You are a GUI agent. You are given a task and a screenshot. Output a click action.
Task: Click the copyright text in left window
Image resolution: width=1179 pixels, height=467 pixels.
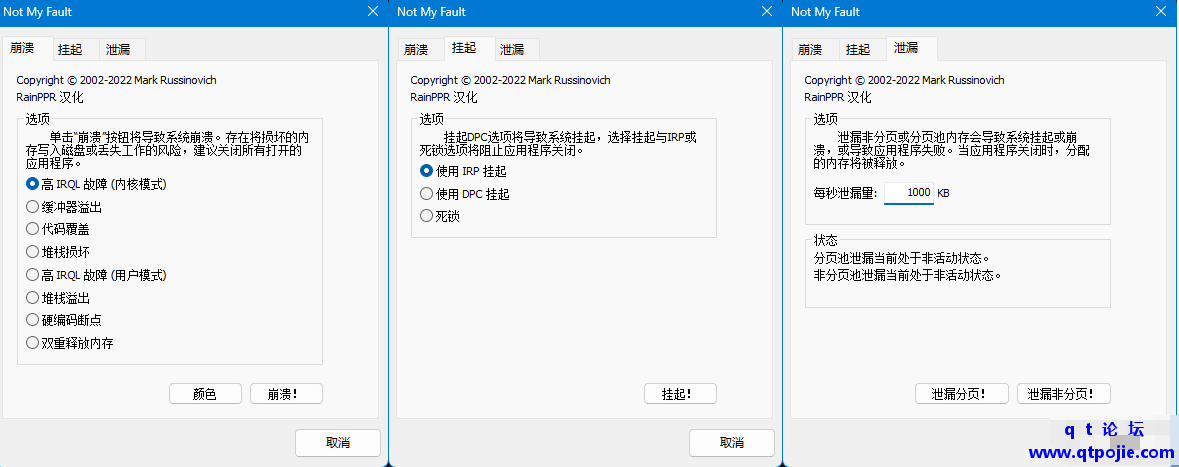pyautogui.click(x=117, y=80)
